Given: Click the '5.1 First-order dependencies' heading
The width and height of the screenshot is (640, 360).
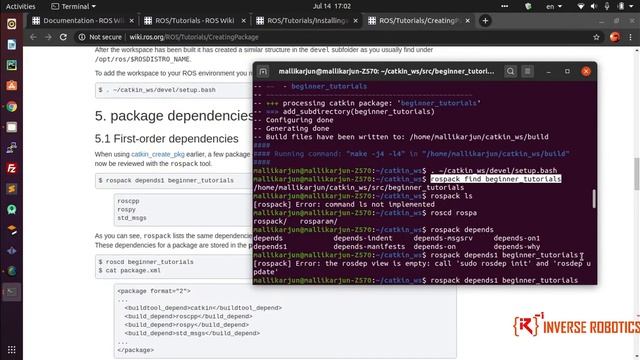Looking at the screenshot, I should (x=167, y=138).
